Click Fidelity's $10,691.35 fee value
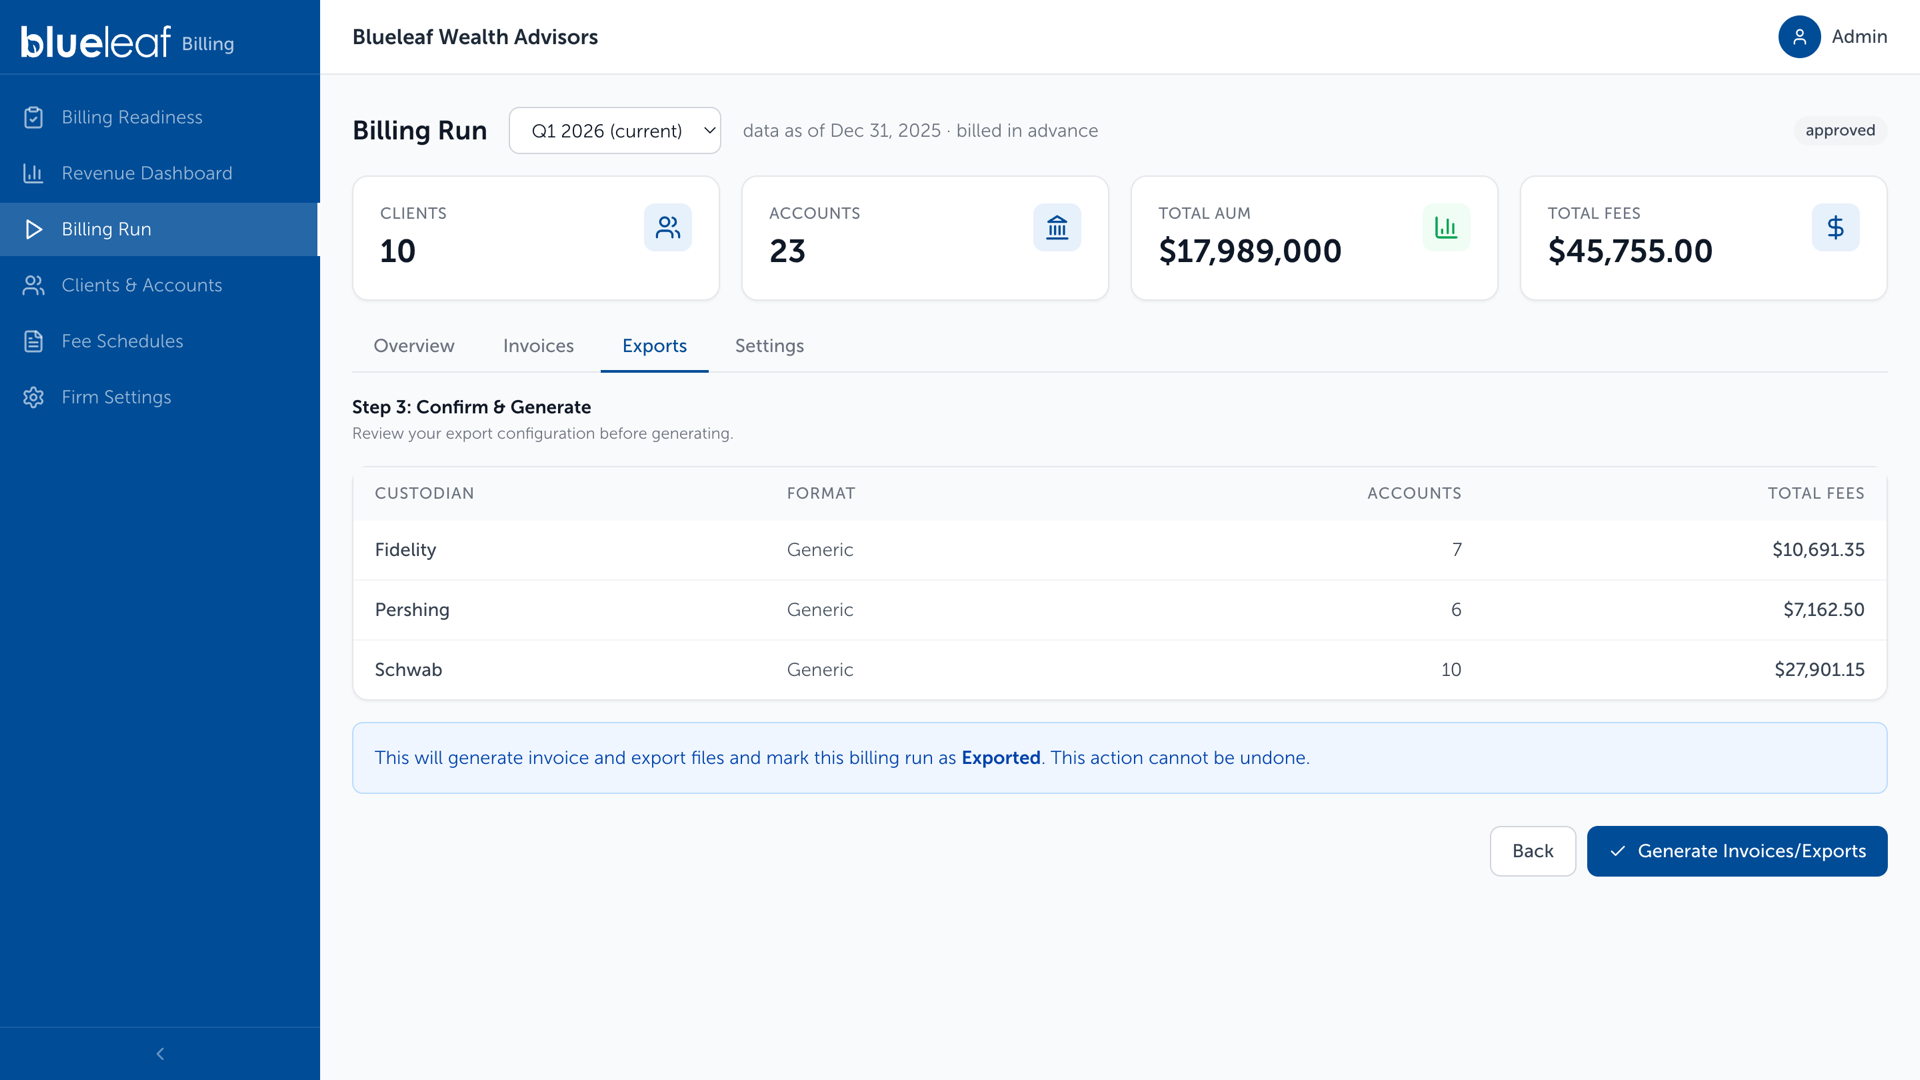This screenshot has height=1080, width=1920. click(1818, 550)
